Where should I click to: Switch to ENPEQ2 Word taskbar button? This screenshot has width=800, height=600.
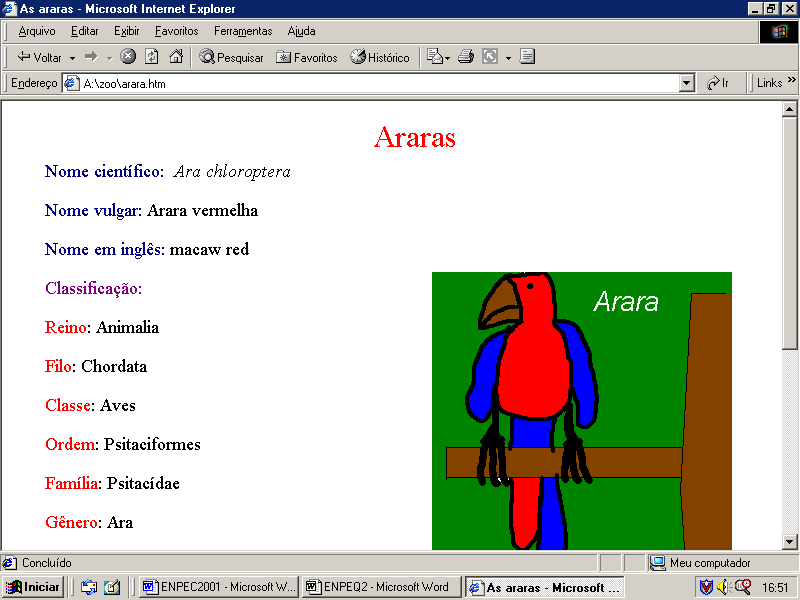(382, 587)
